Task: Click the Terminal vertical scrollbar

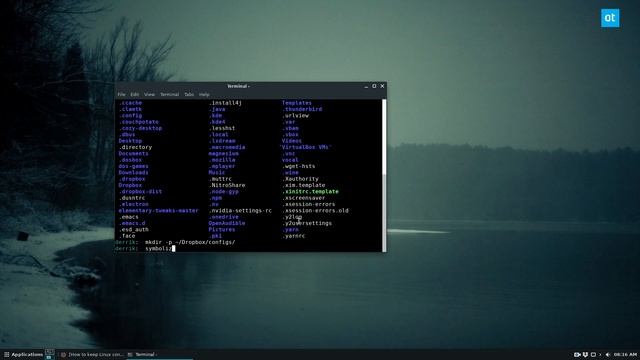Action: (384, 176)
